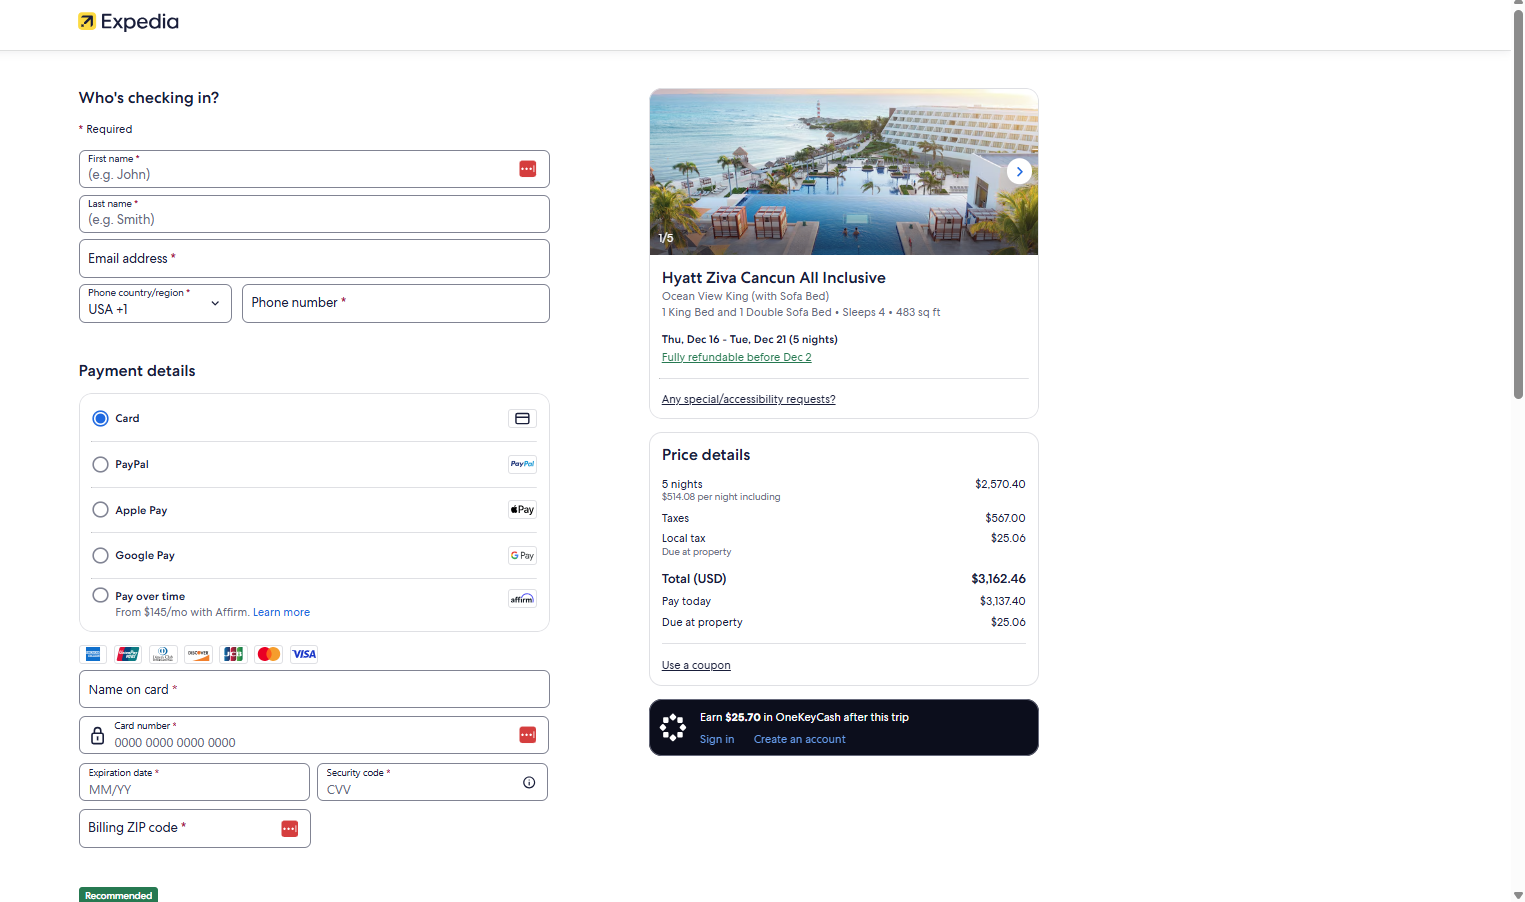This screenshot has width=1525, height=902.
Task: Open security code info icon
Action: (x=529, y=782)
